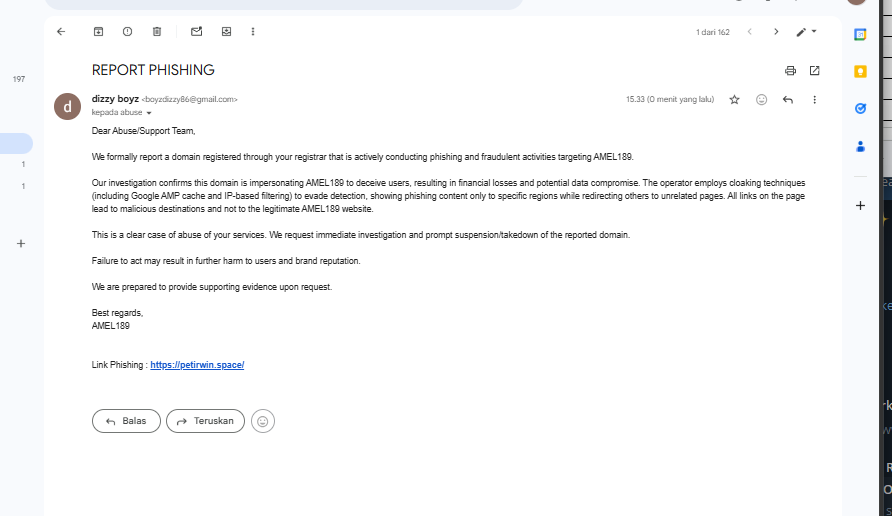Click the reply arrow beside the timestamp
The width and height of the screenshot is (892, 516).
point(788,100)
